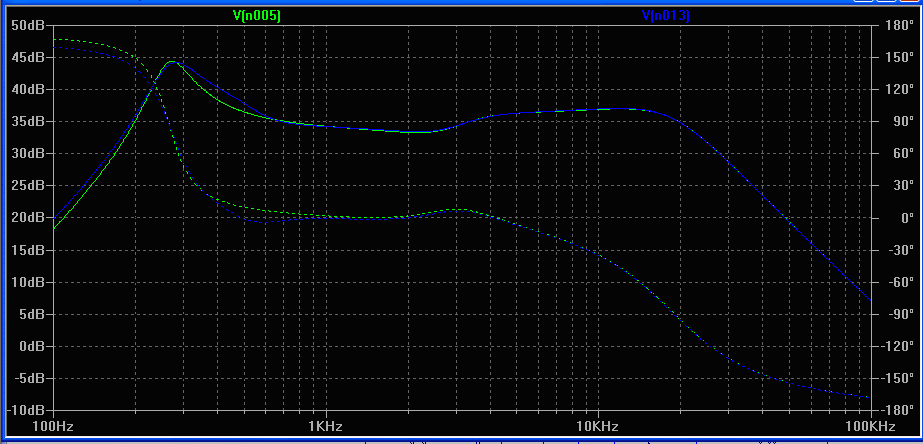Screen dimensions: 923x444
Task: Click the 15dB magnitude axis label
Action: (x=28, y=250)
